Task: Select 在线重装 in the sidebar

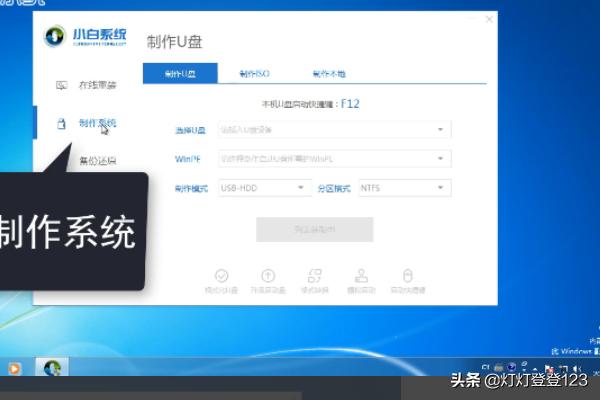Action: pyautogui.click(x=86, y=85)
